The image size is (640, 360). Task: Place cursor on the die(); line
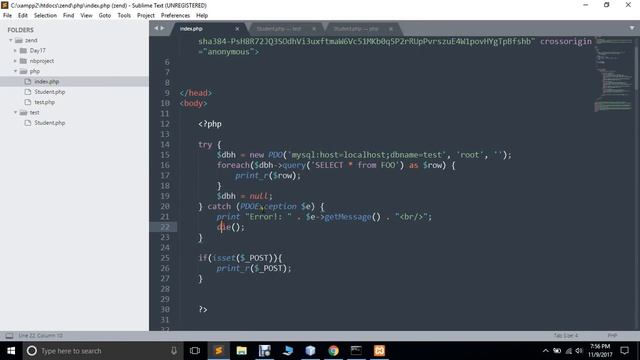pos(231,227)
